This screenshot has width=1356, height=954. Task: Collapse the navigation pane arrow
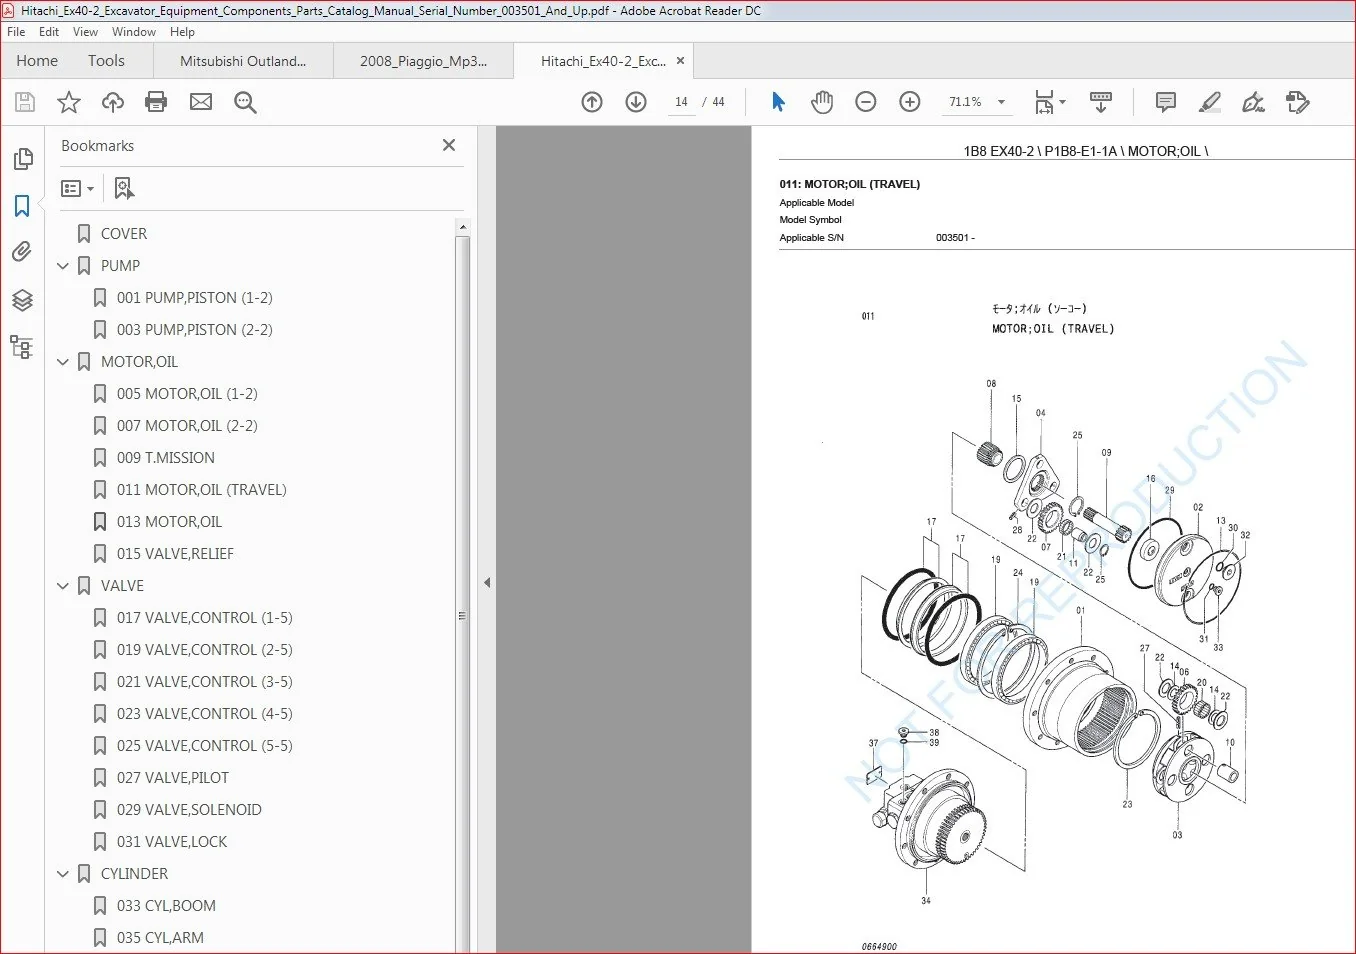[x=487, y=582]
